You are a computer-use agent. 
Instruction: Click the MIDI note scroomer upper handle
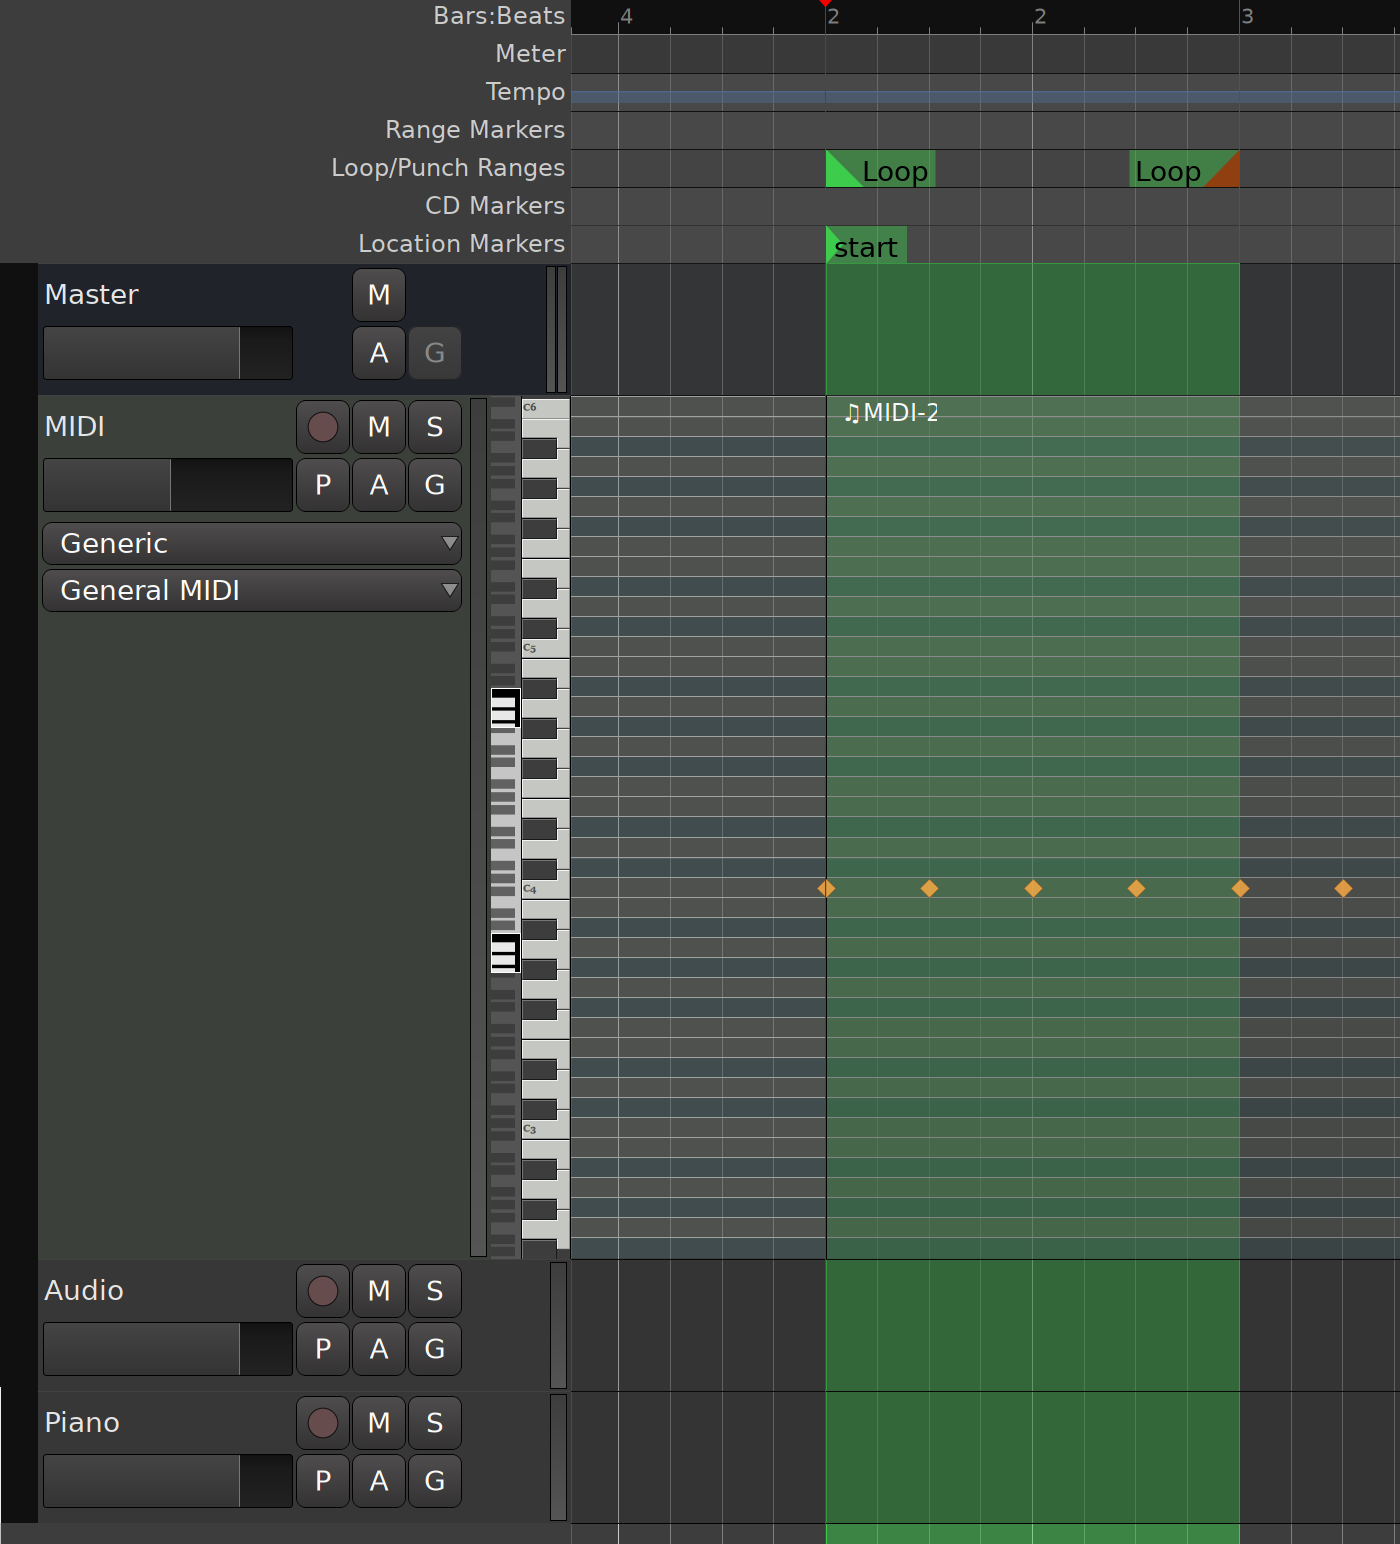pos(505,710)
